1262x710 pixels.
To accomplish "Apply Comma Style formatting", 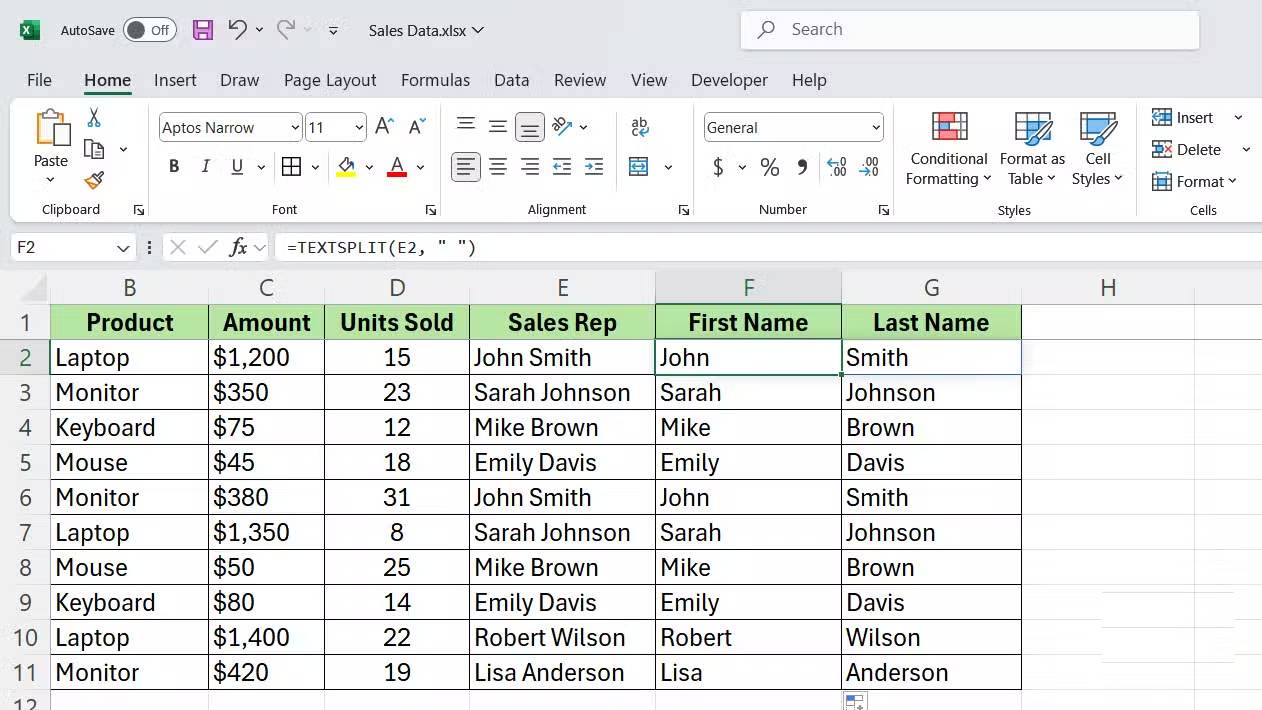I will tap(801, 167).
